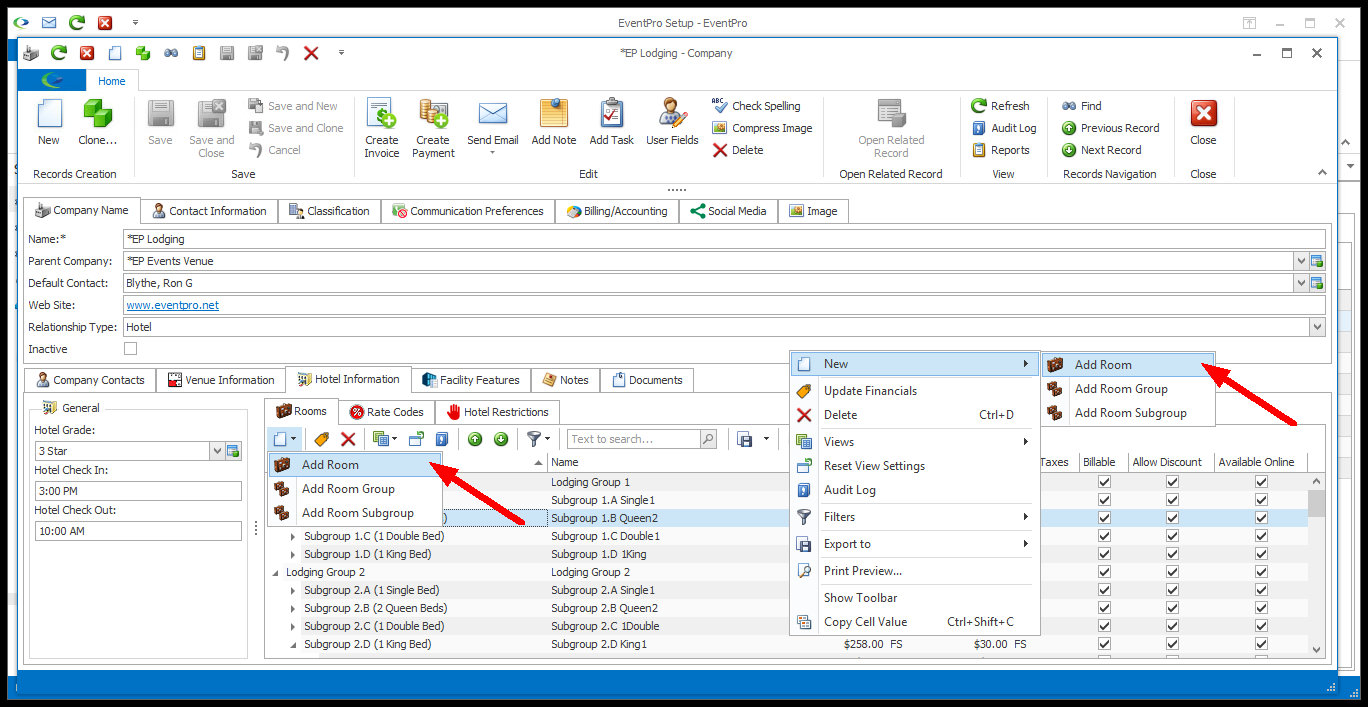Click Create Payment in the ribbon

433,128
